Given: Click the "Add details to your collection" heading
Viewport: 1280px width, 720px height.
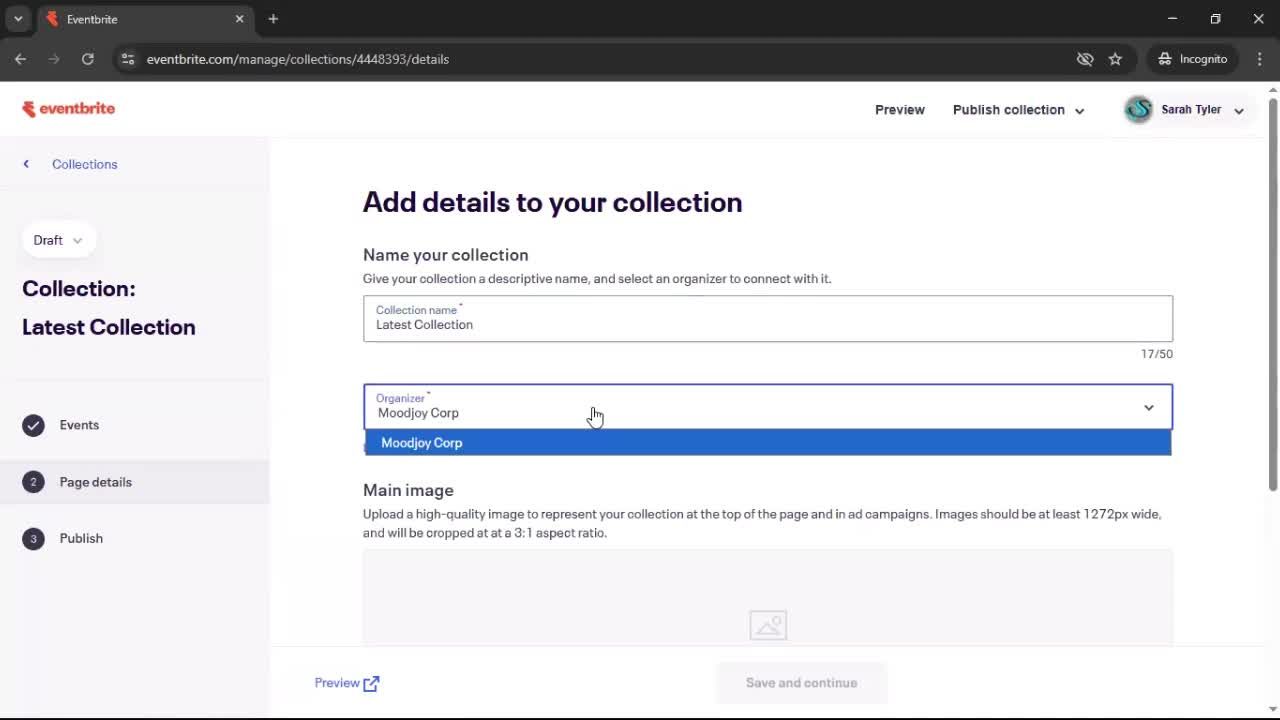Looking at the screenshot, I should tap(552, 202).
